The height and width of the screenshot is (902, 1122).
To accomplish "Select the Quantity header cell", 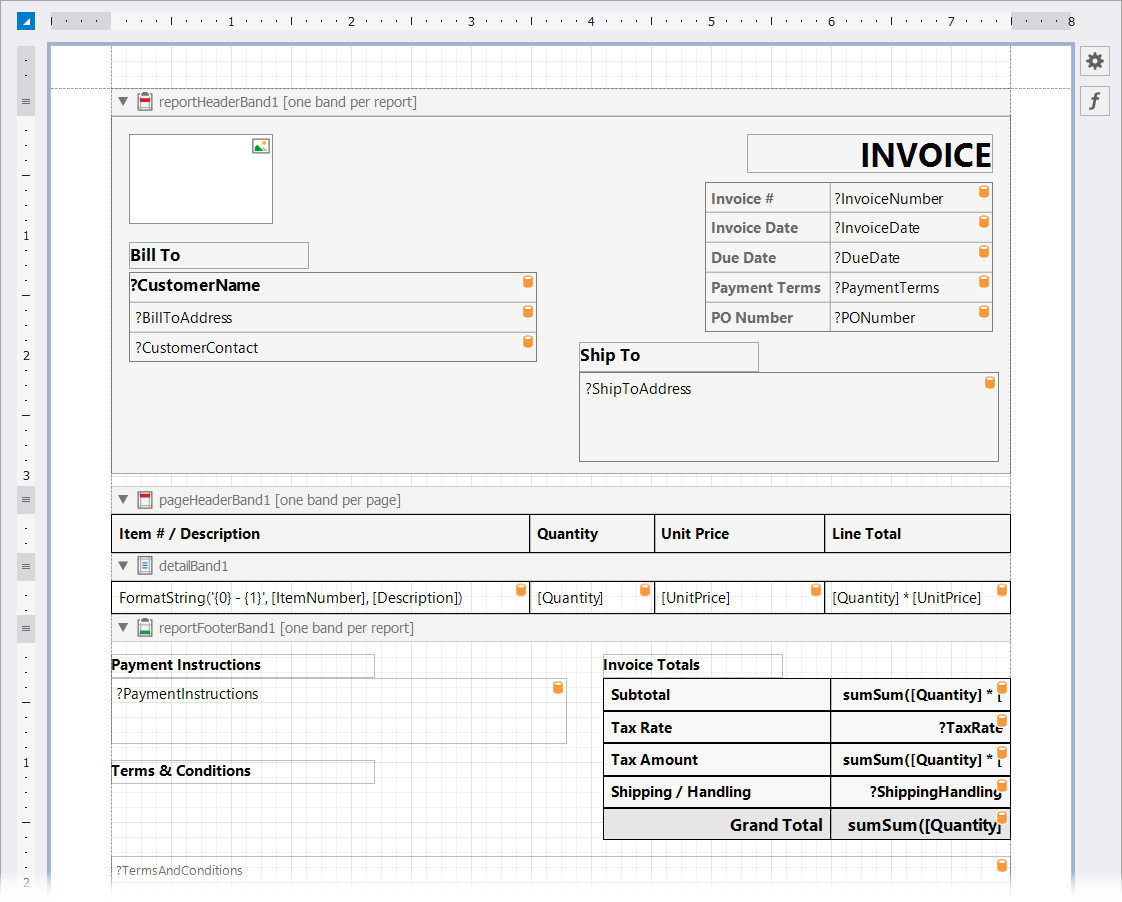I will point(592,534).
